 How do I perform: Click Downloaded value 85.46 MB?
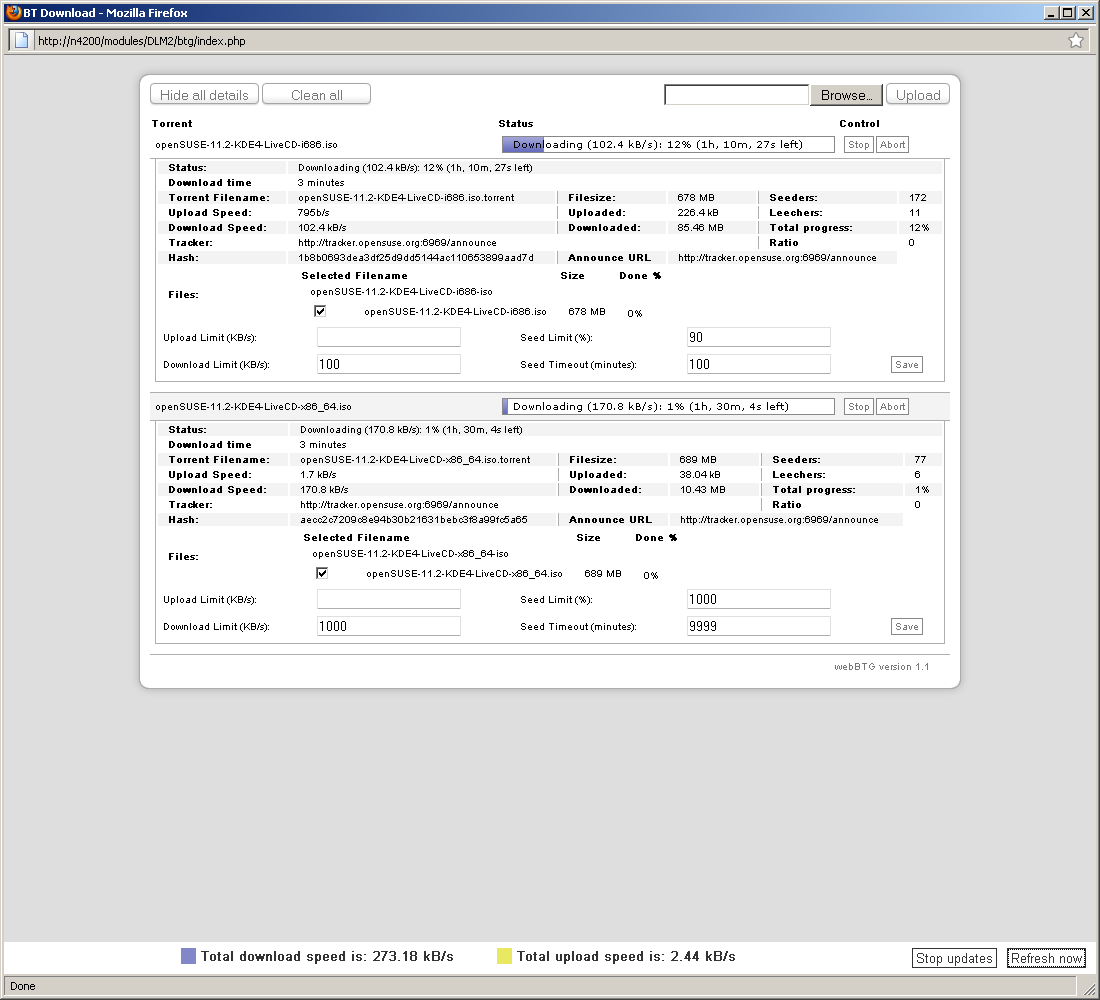point(700,228)
